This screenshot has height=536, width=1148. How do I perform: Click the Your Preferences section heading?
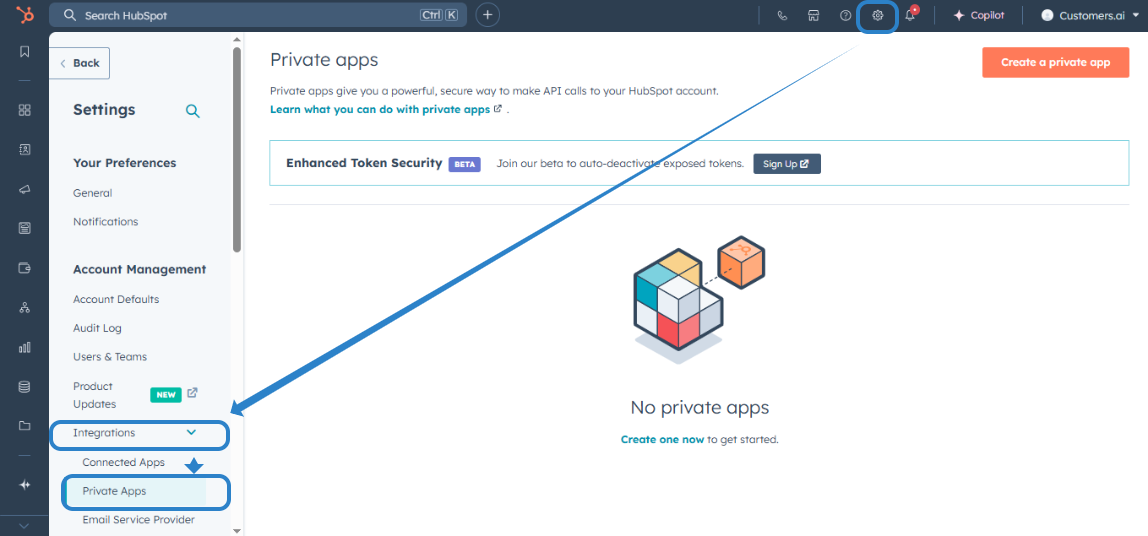(x=124, y=163)
